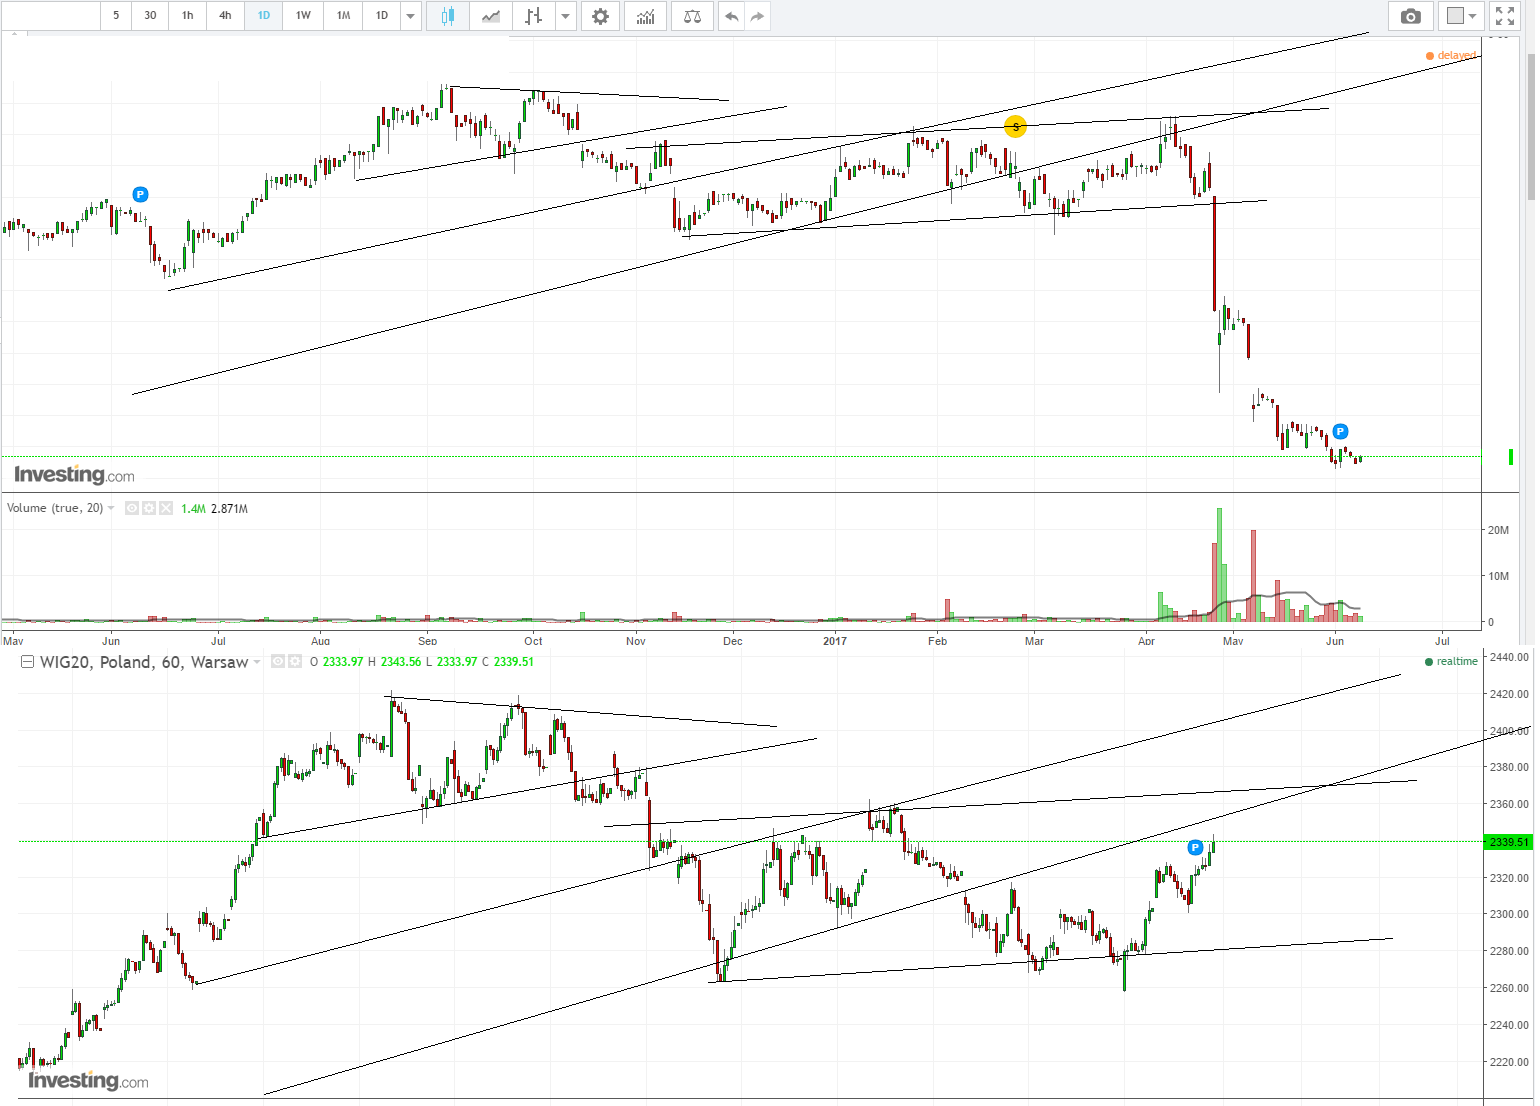Click the 1.4M volume value
The width and height of the screenshot is (1540, 1106).
pos(193,509)
